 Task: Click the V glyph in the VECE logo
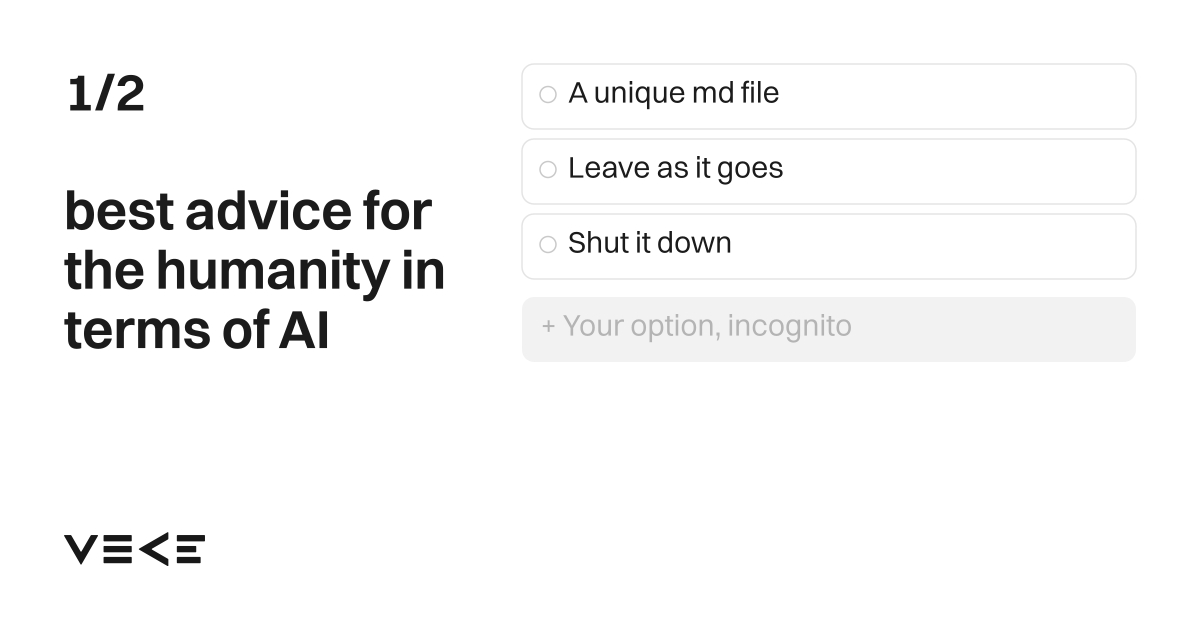coord(81,549)
